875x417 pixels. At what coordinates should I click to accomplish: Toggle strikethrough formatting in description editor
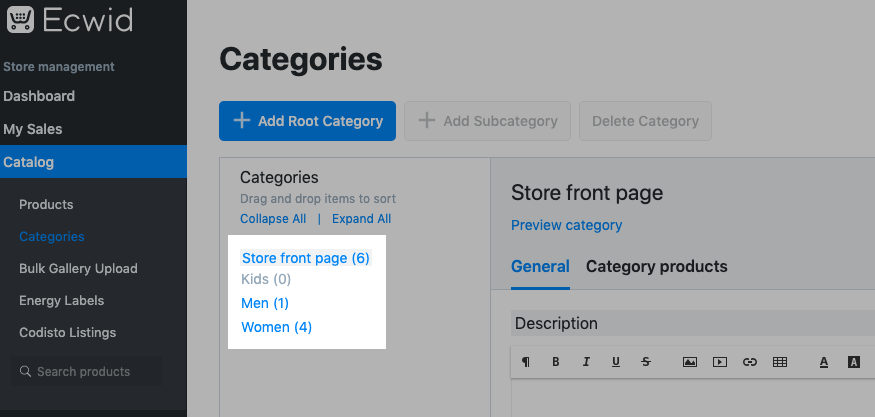coord(646,362)
